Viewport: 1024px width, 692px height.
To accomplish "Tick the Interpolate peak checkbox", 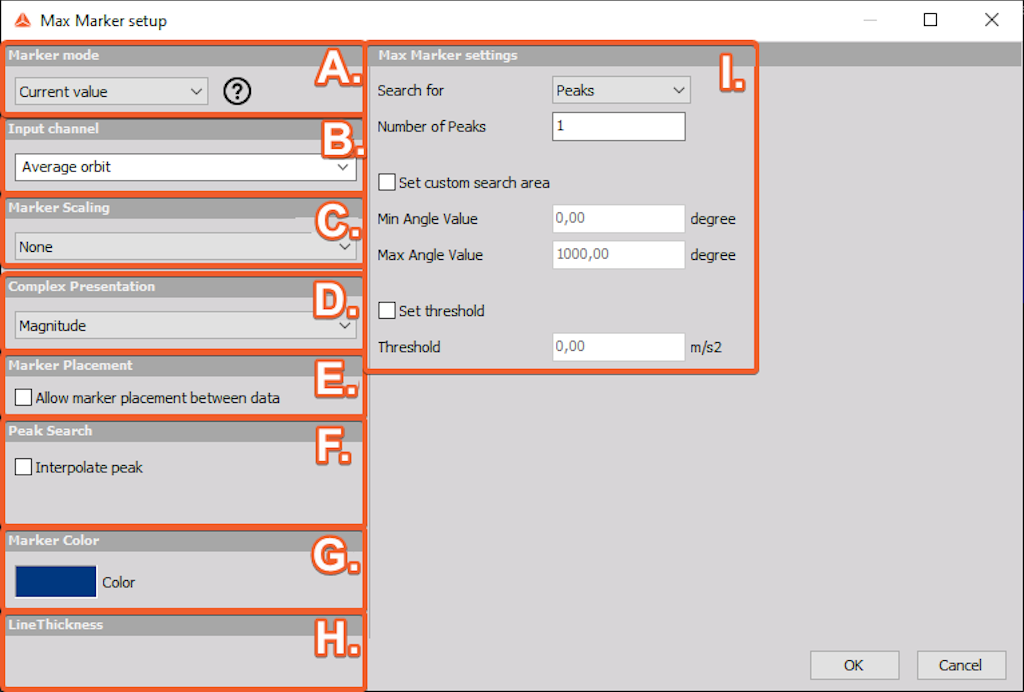I will (x=24, y=467).
